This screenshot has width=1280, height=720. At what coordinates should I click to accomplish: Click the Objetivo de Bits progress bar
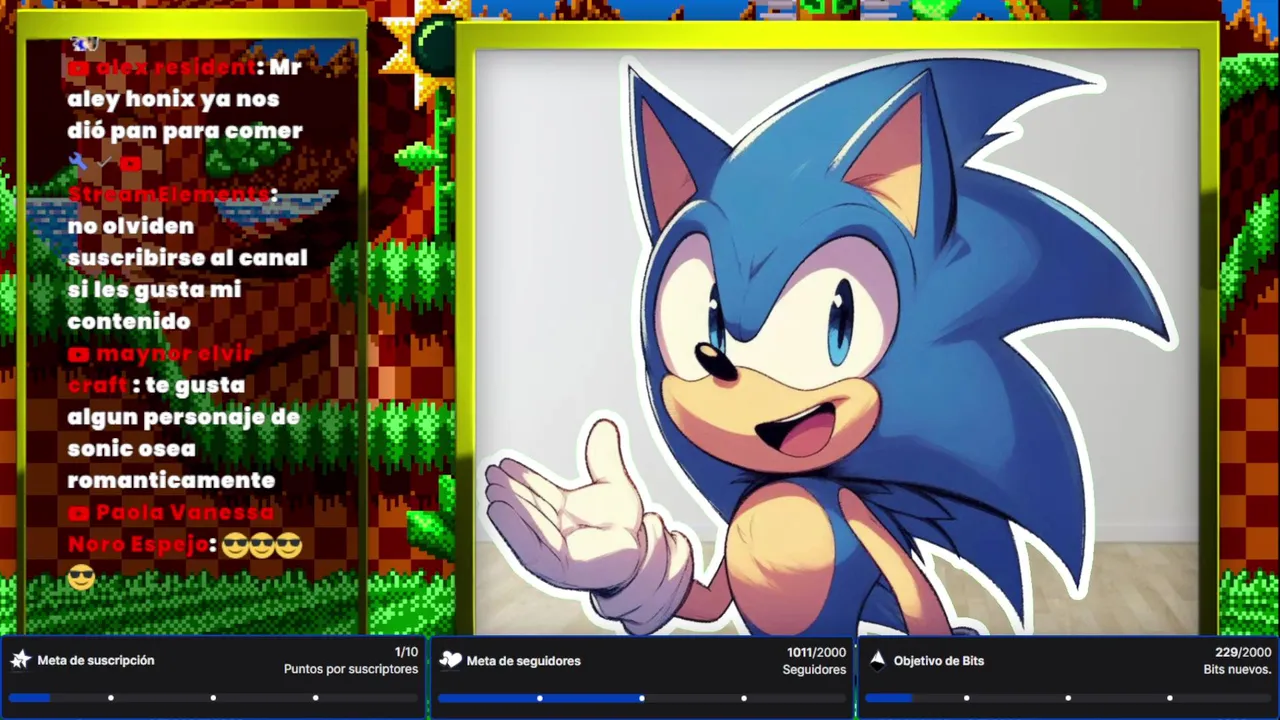click(x=1069, y=698)
